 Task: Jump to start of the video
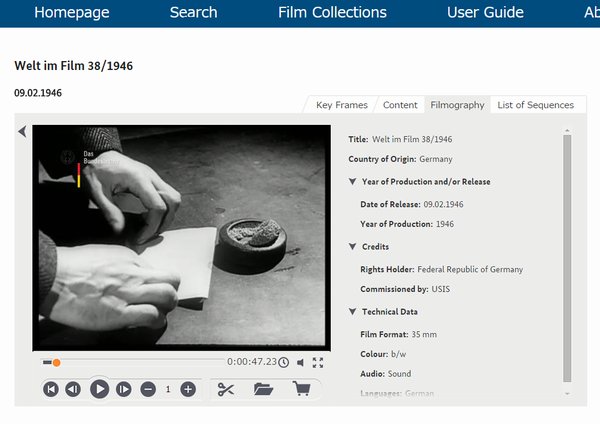point(51,390)
